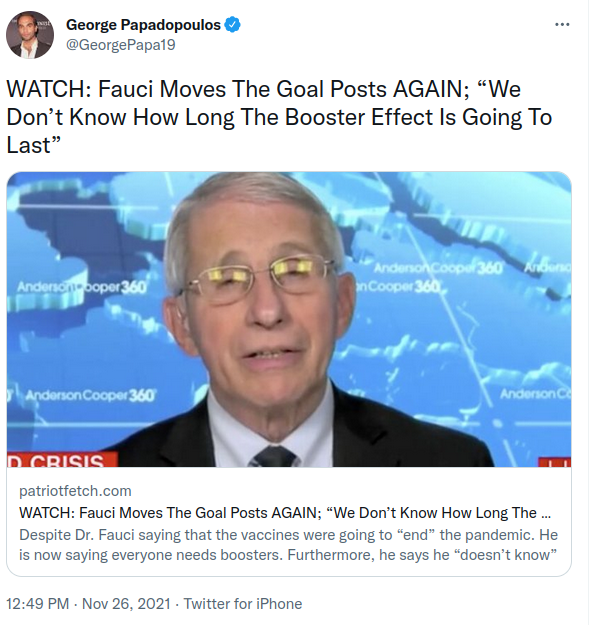This screenshot has width=593, height=625.
Task: Click the blue verified badge
Action: click(232, 25)
